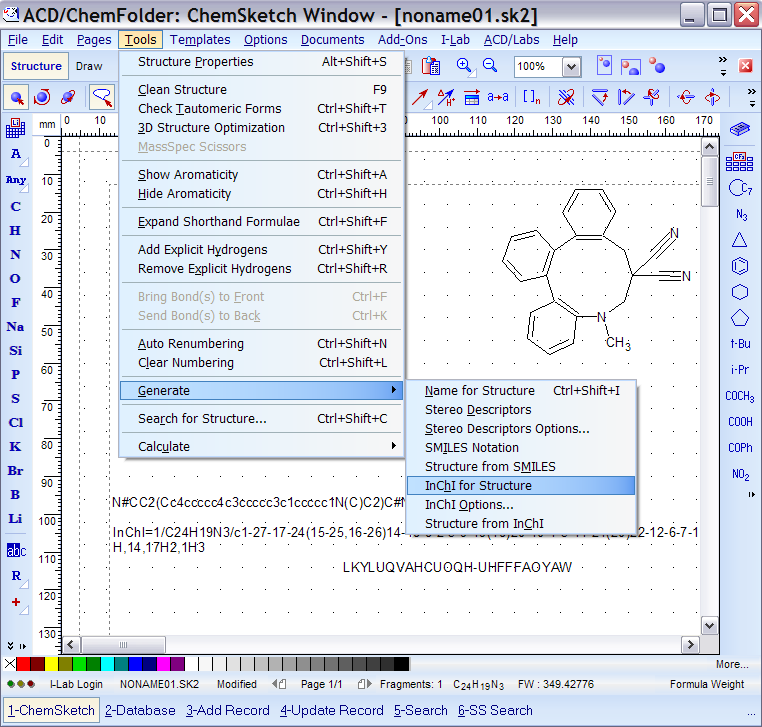Image resolution: width=762 pixels, height=727 pixels.
Task: Click More... colors link
Action: pos(731,664)
